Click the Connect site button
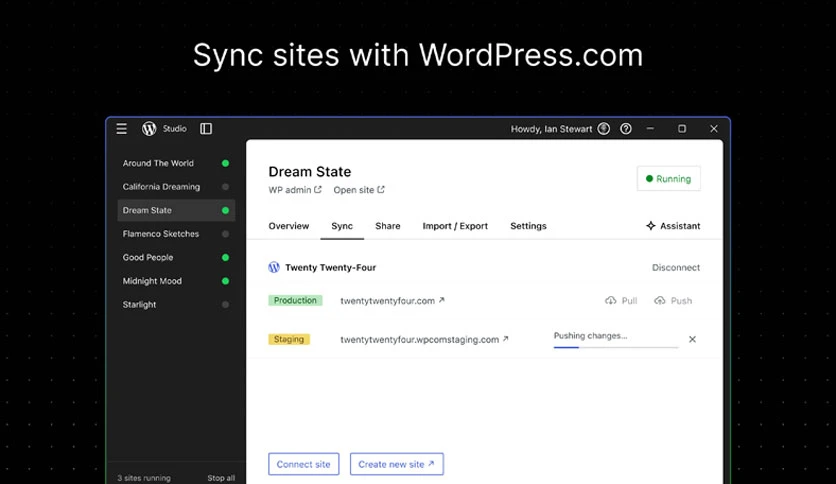The height and width of the screenshot is (484, 836). [303, 464]
